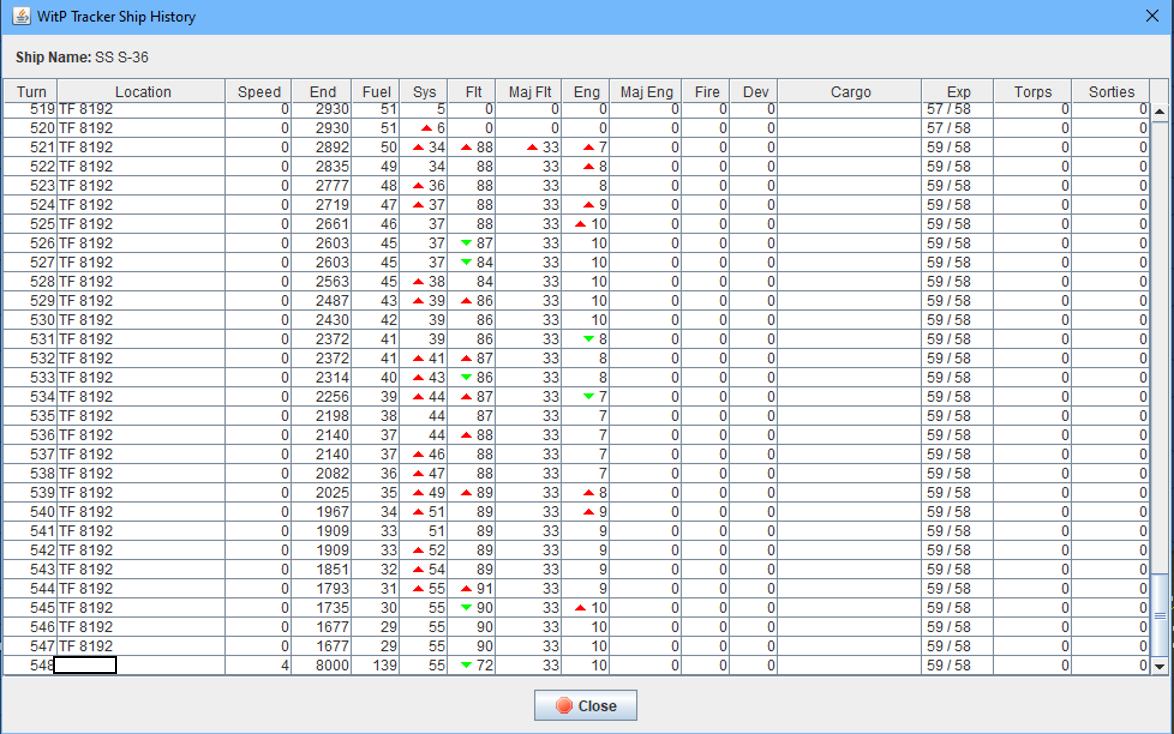Click red up arrow Flt 91 in turn 544

tap(466, 589)
